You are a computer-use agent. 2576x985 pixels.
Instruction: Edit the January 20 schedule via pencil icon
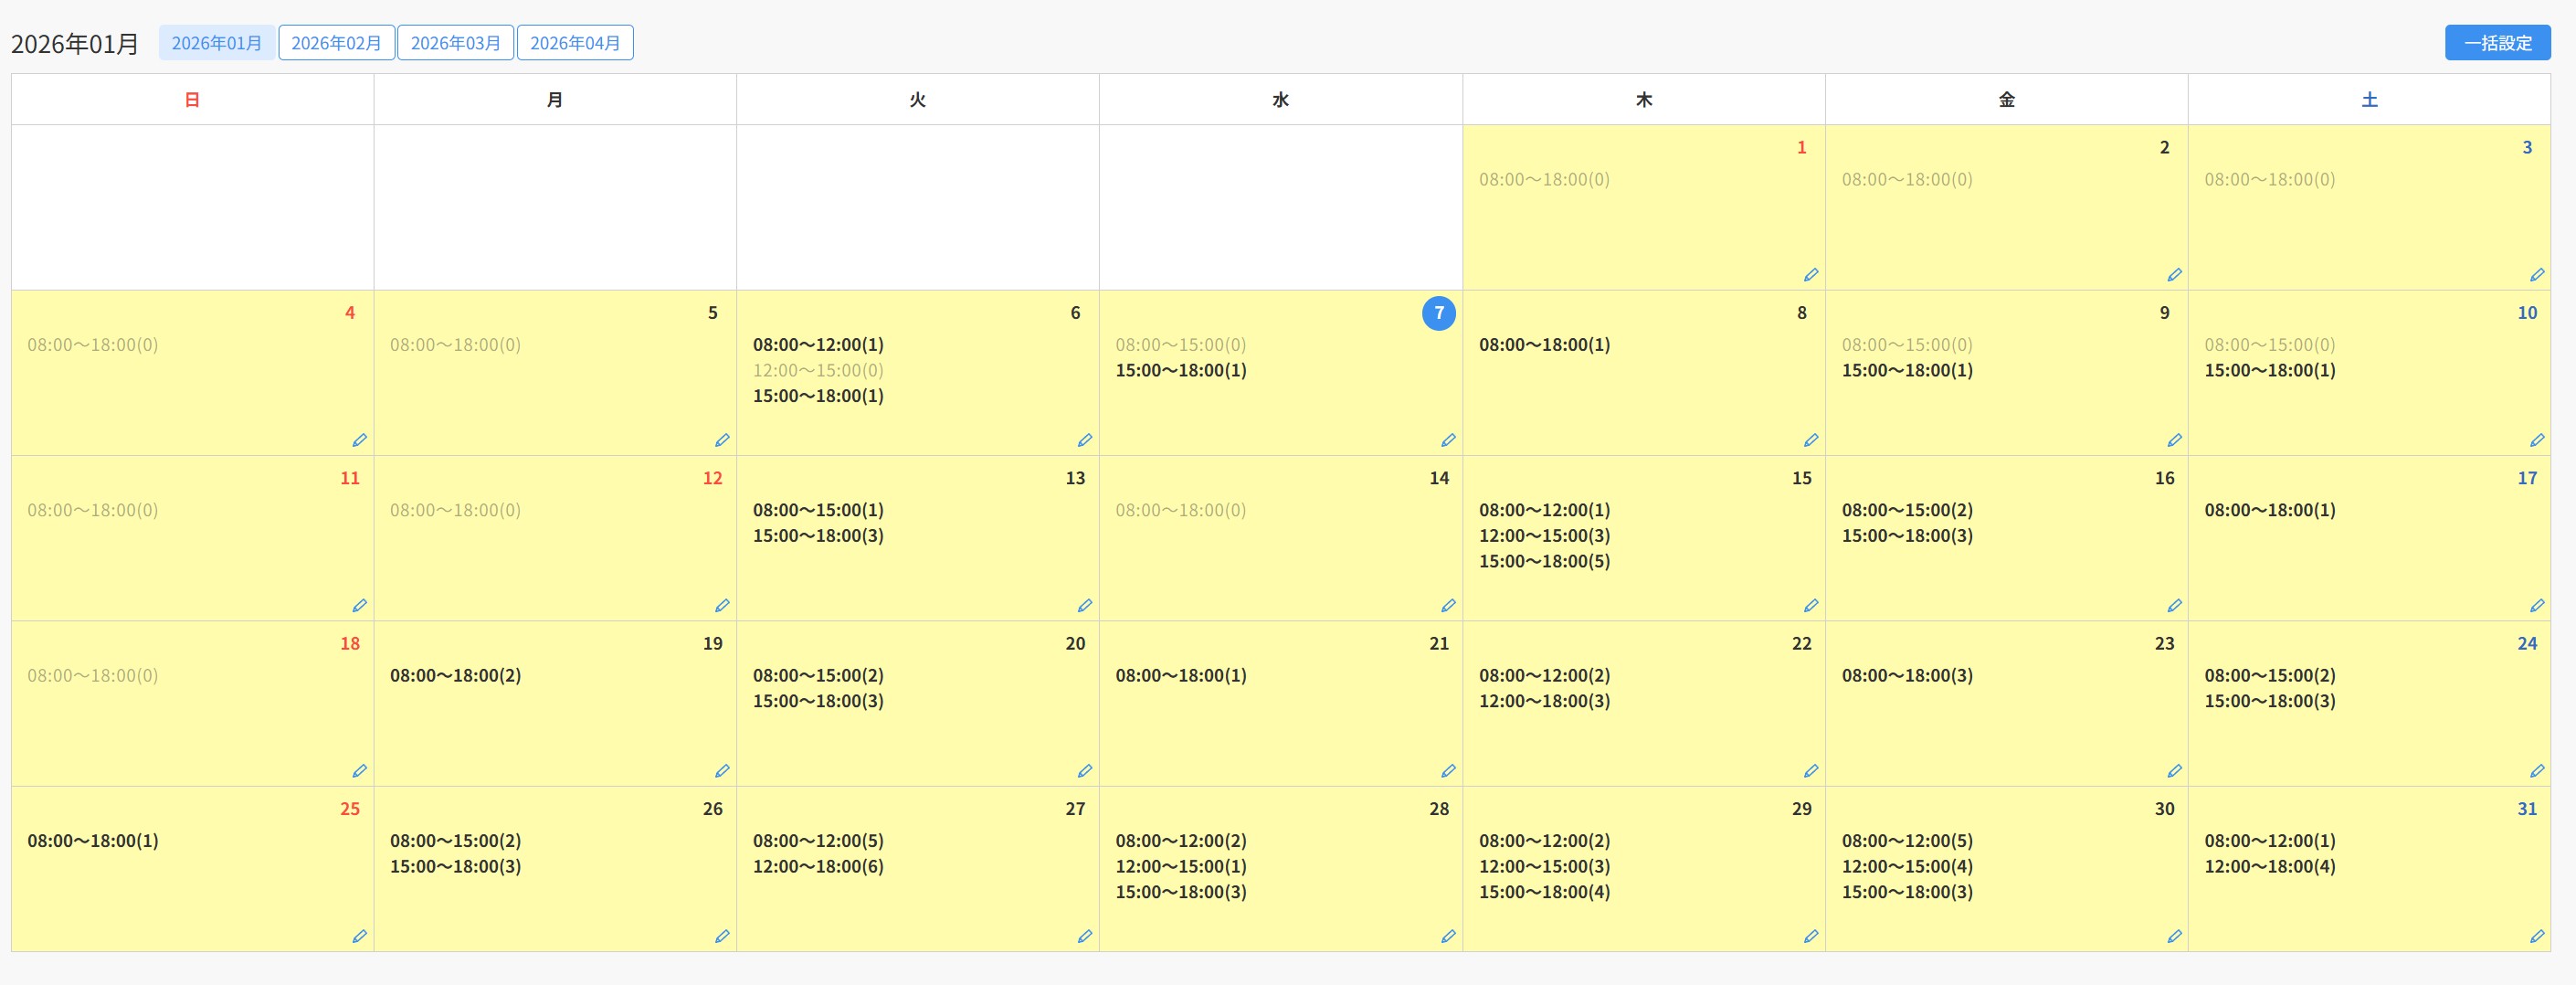[1084, 771]
